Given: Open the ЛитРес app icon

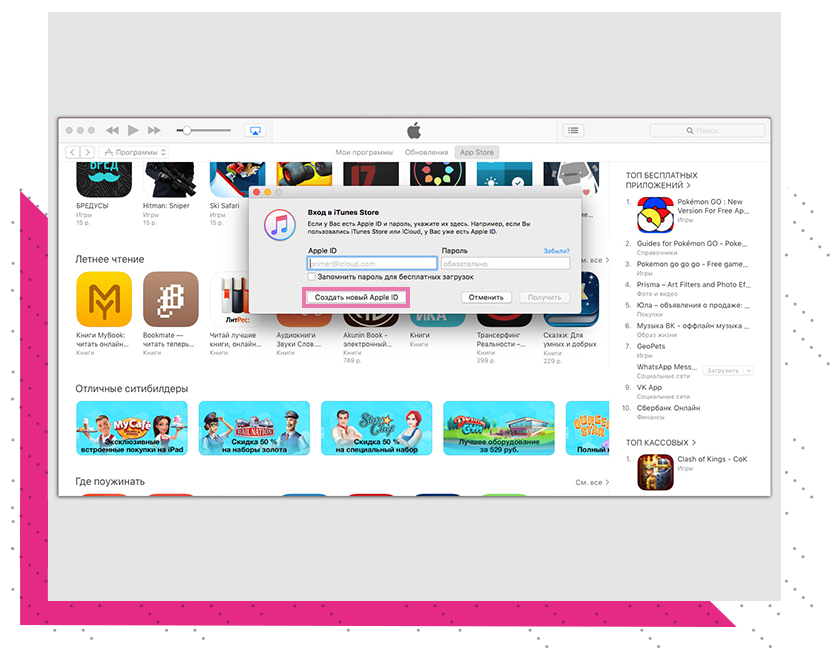Looking at the screenshot, I should (230, 299).
